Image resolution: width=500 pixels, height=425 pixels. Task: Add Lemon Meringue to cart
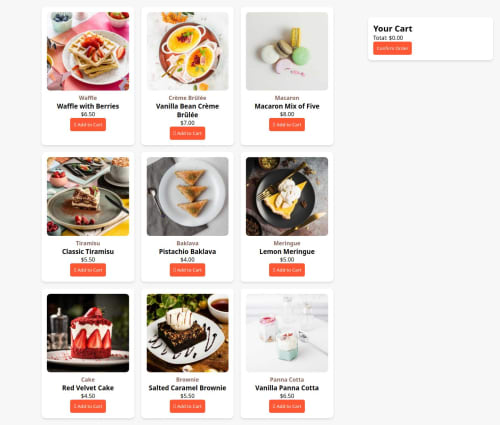[x=287, y=270]
